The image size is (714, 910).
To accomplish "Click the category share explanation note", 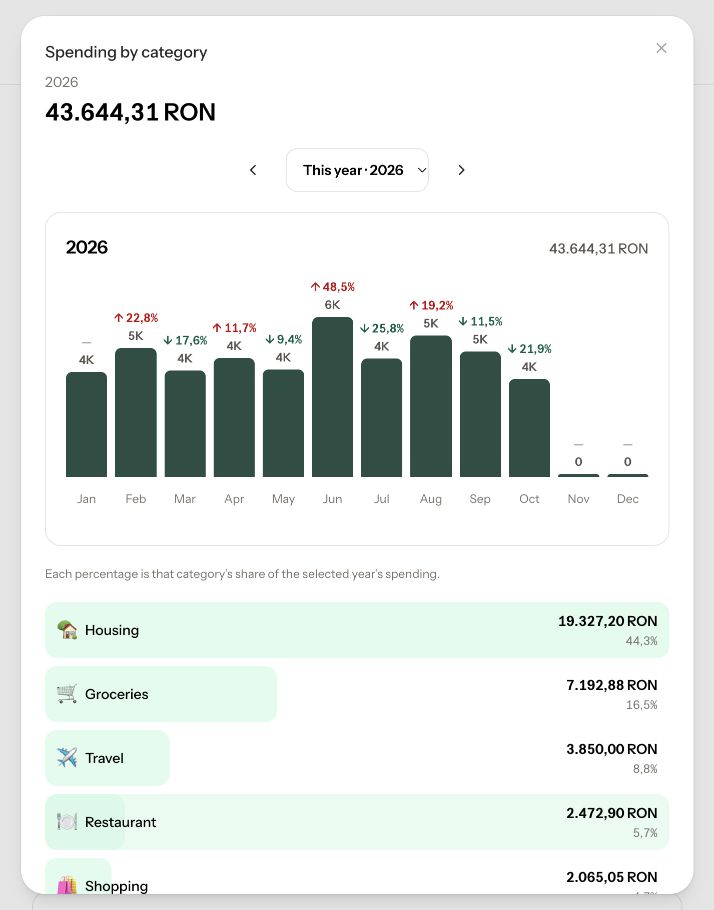I will 242,574.
